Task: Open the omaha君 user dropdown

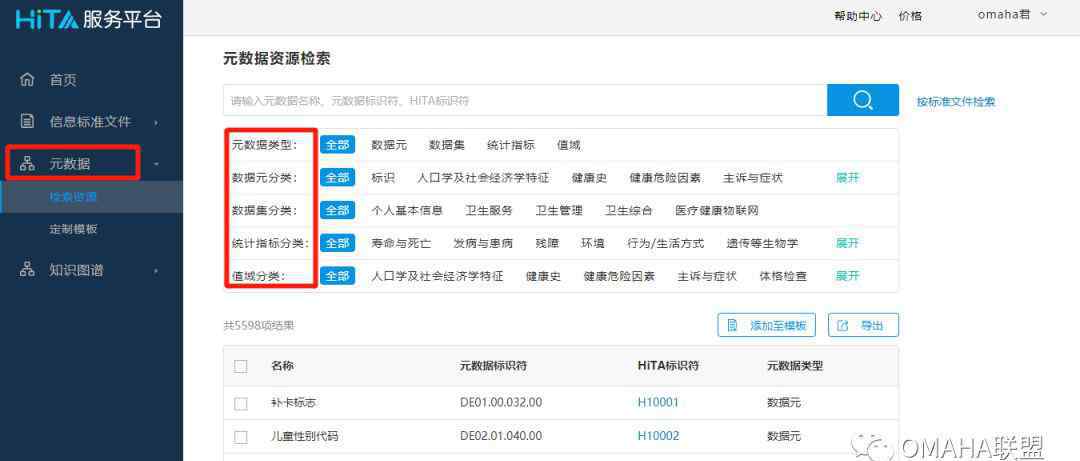Action: pyautogui.click(x=1012, y=15)
